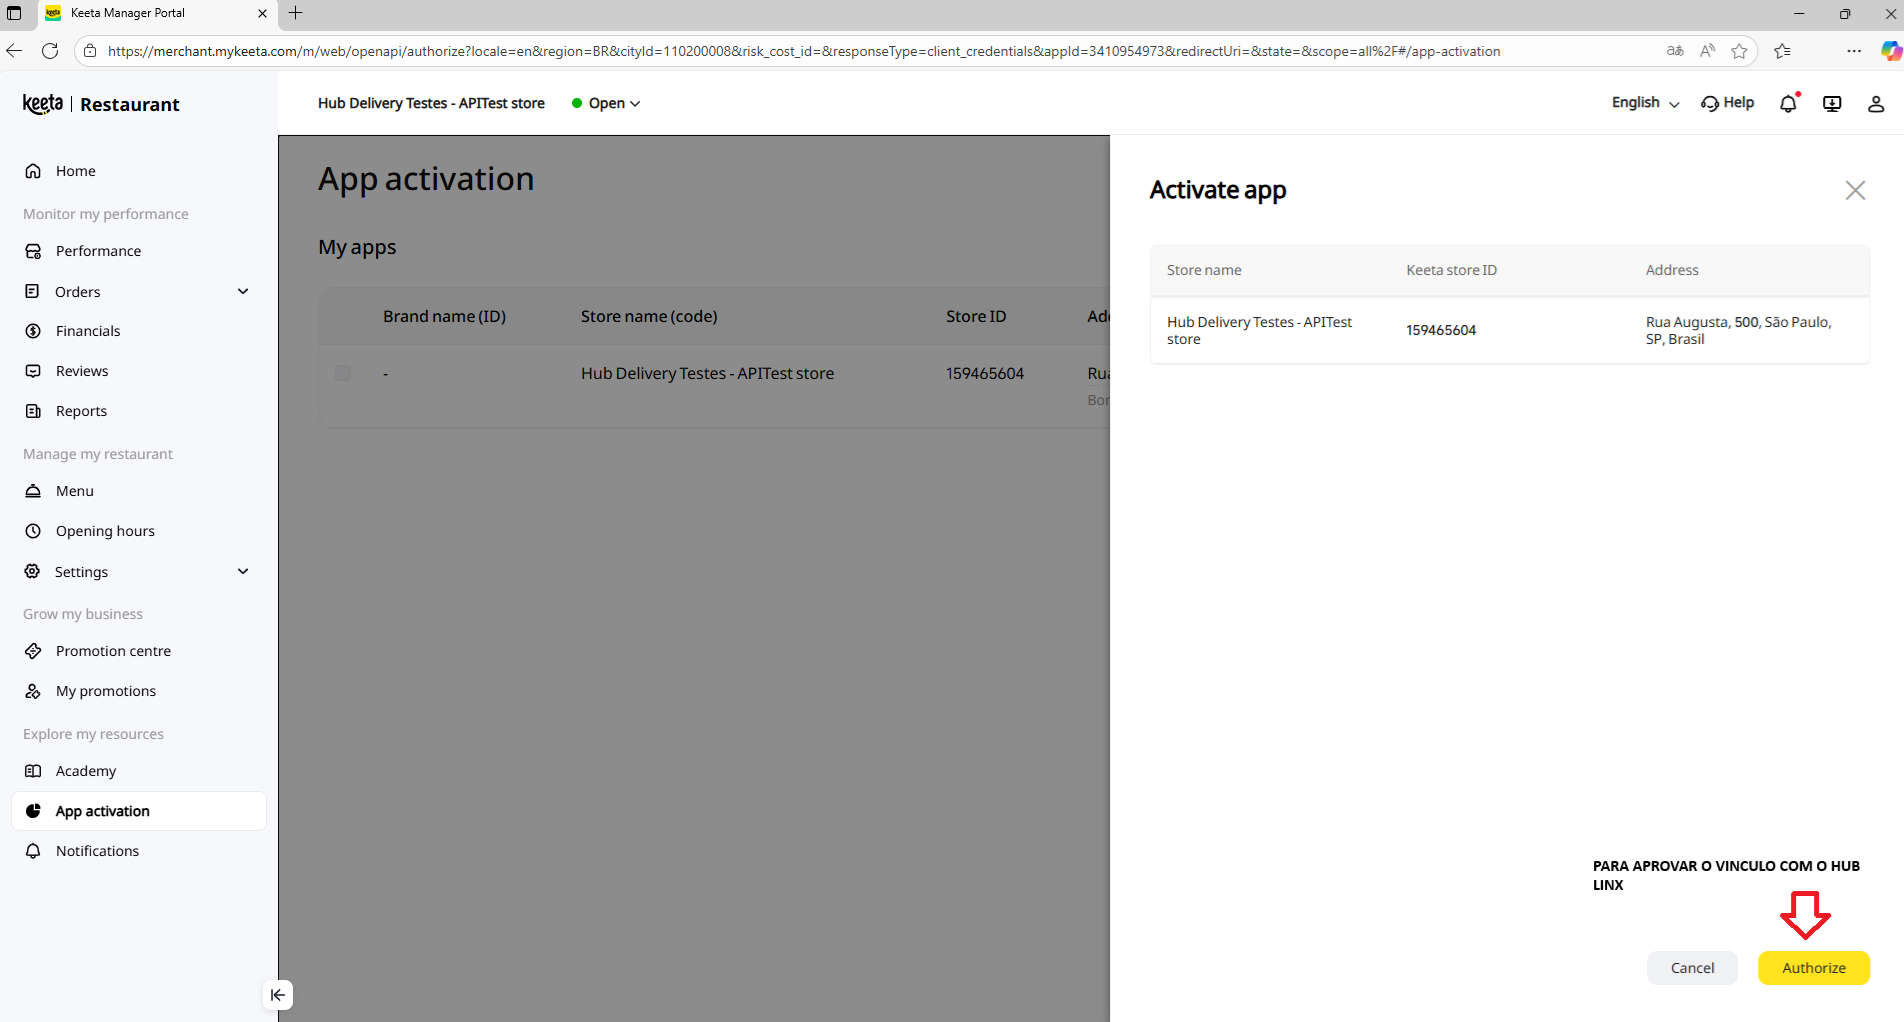The image size is (1904, 1022).
Task: Click the Store name column header in panel
Action: pyautogui.click(x=1204, y=270)
